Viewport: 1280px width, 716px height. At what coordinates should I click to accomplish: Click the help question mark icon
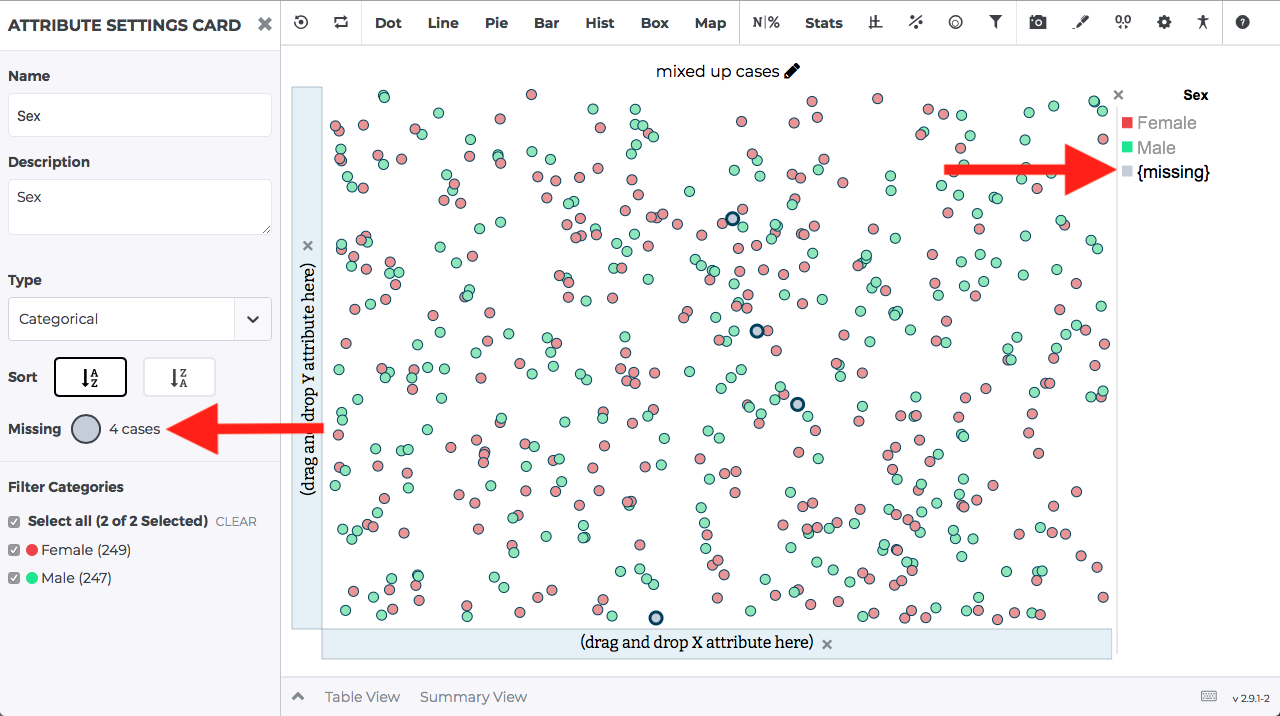[x=1242, y=22]
